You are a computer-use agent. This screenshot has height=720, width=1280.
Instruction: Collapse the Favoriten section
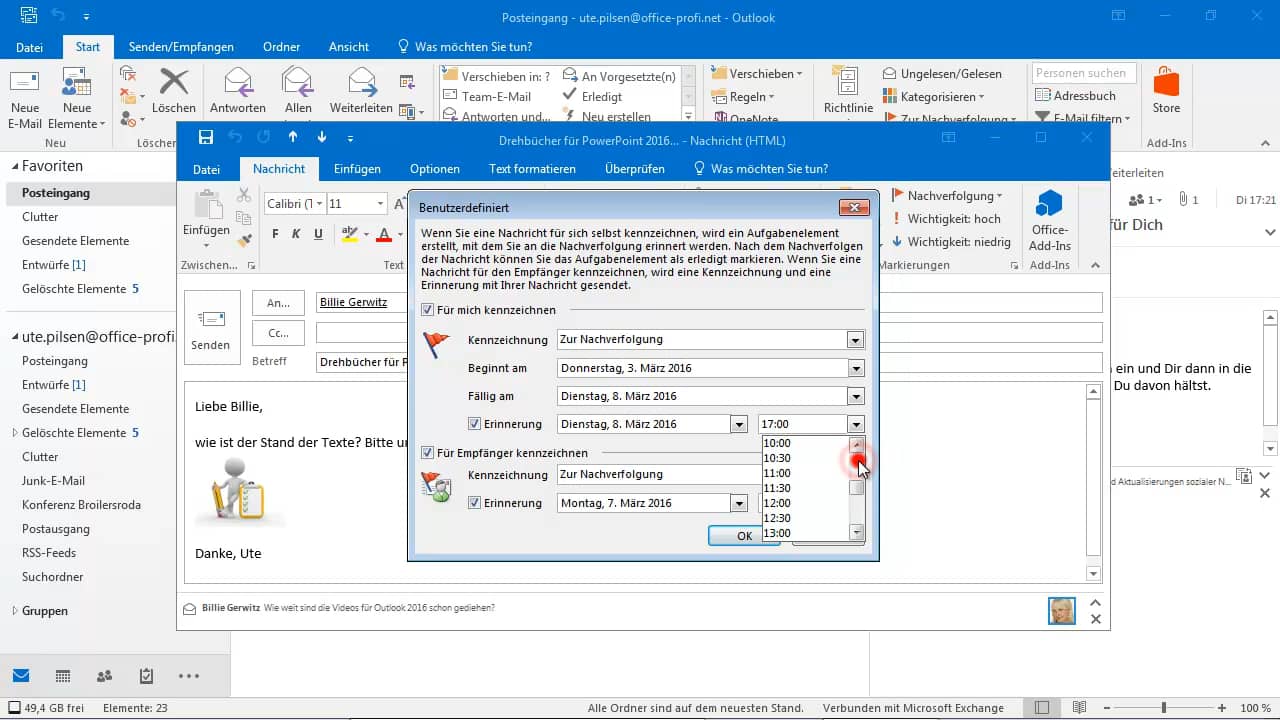pos(14,166)
